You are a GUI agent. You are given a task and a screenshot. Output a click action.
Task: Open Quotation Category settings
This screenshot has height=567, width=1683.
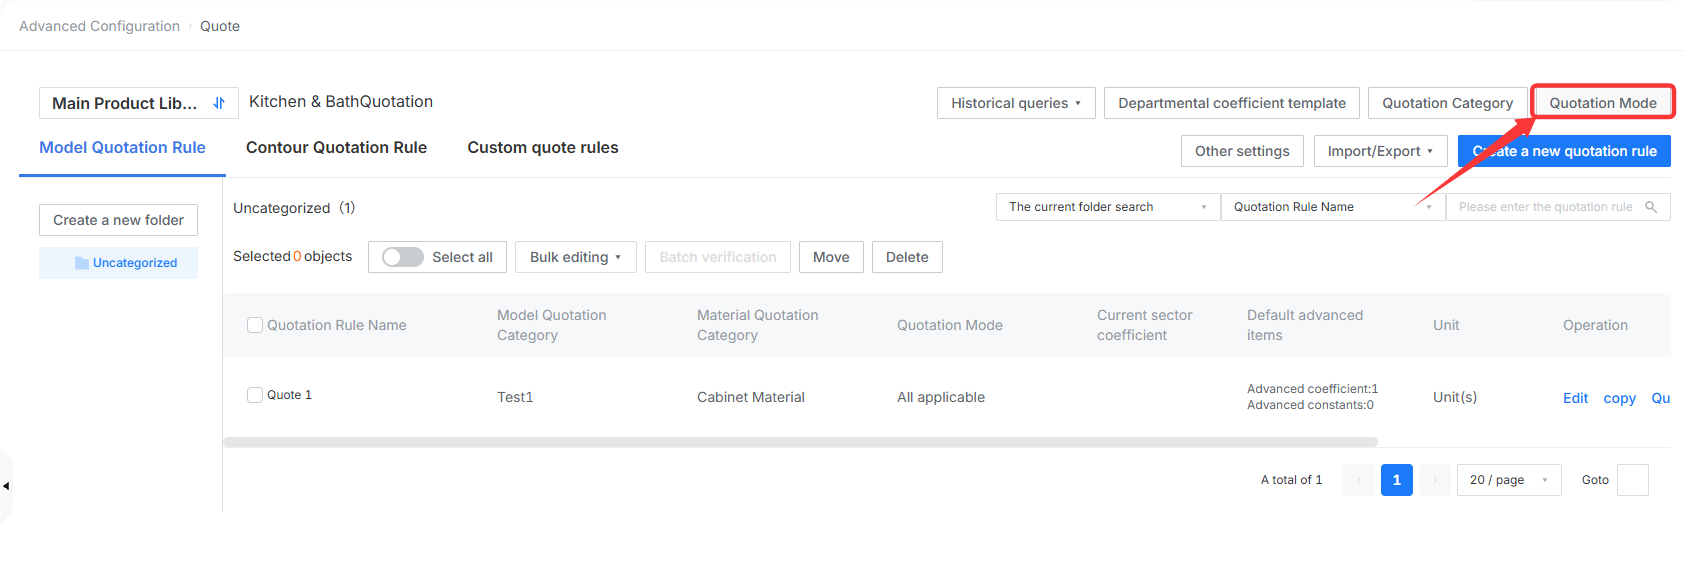(x=1447, y=103)
